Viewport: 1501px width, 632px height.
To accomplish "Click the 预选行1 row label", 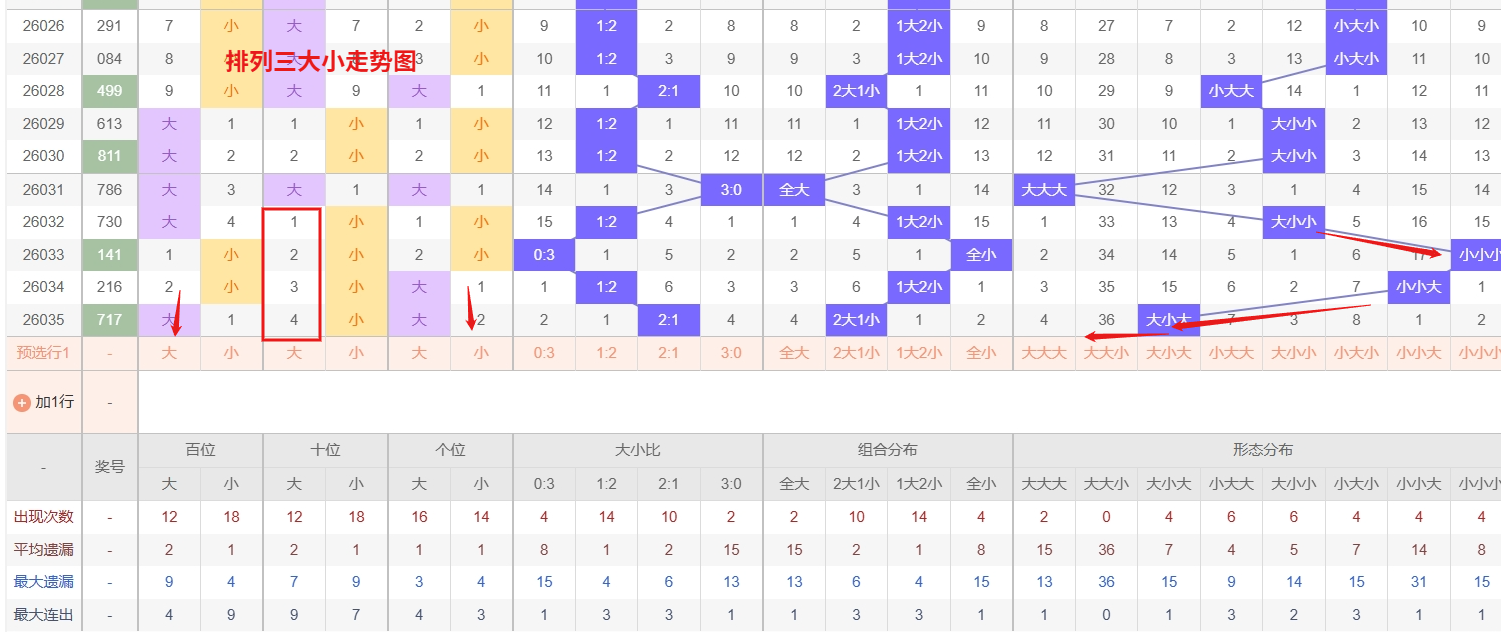I will coord(43,353).
